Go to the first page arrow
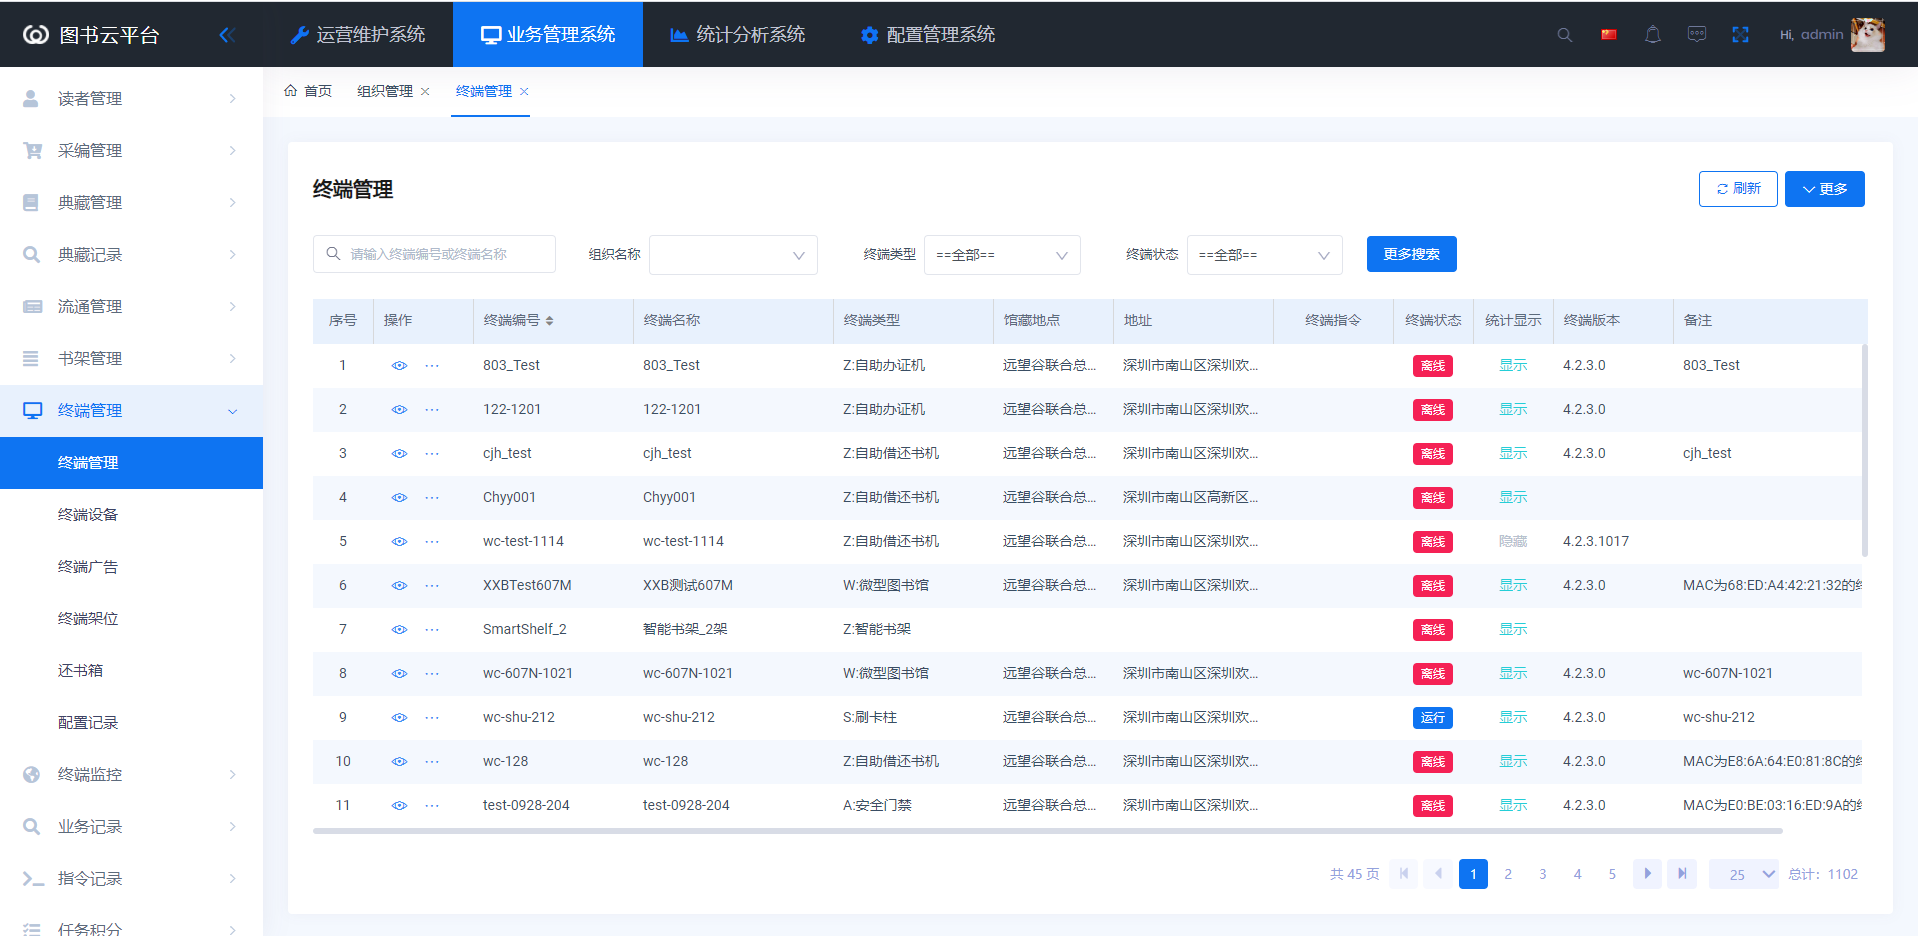The width and height of the screenshot is (1918, 936). click(x=1404, y=874)
